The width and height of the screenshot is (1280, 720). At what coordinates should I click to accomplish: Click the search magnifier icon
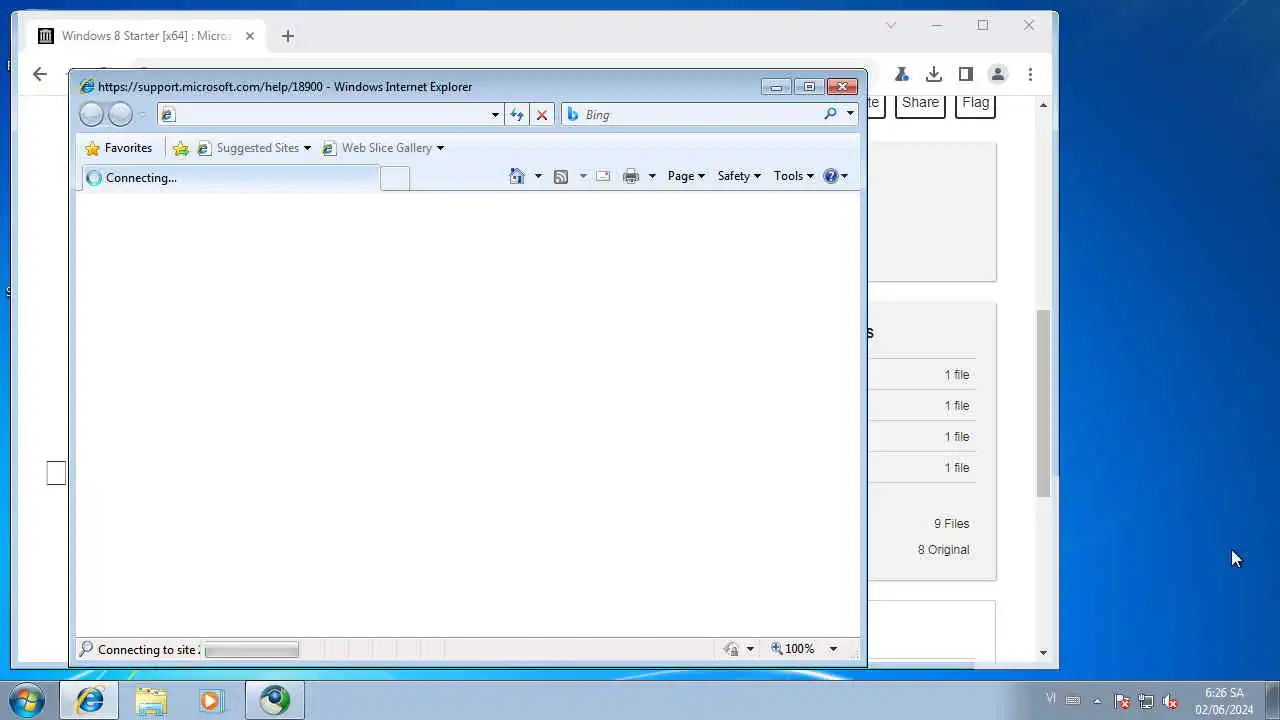click(x=830, y=114)
